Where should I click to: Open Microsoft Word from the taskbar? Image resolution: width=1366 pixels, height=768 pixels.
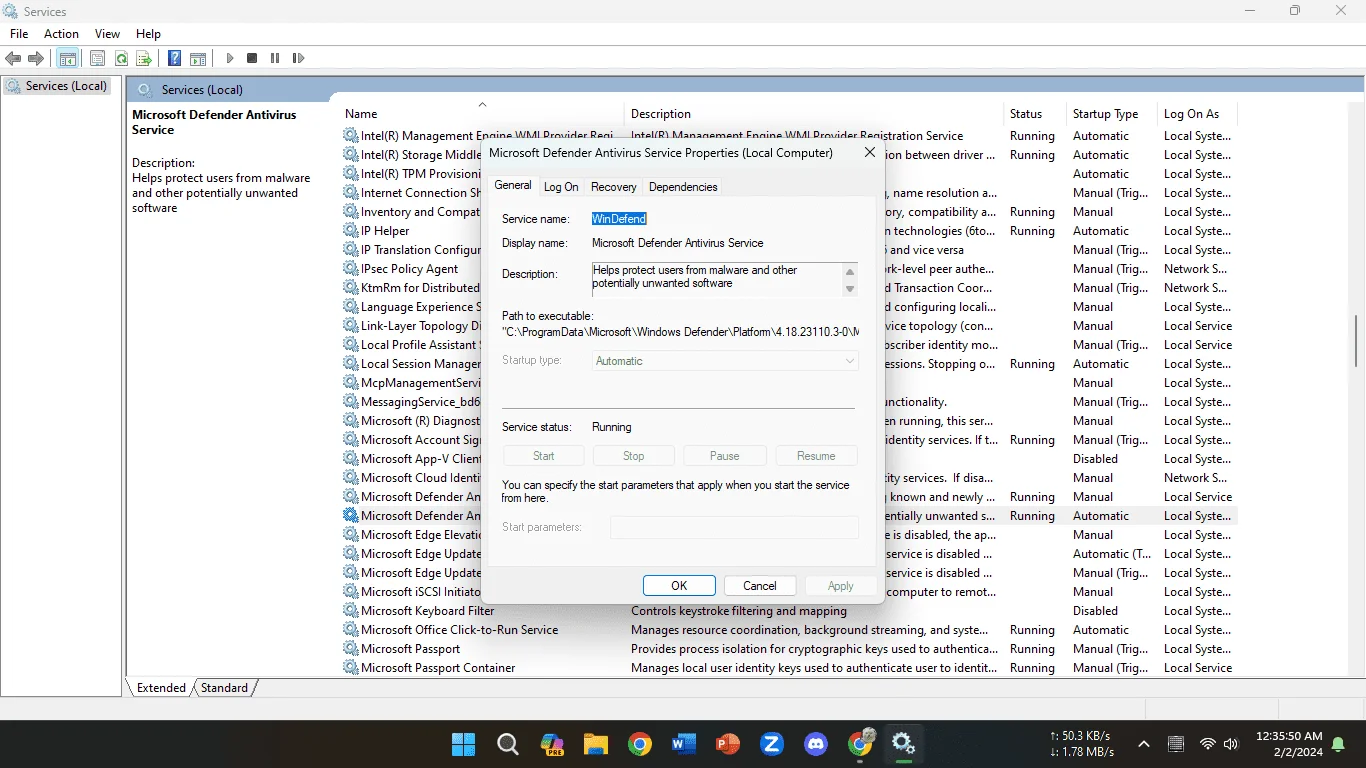click(684, 744)
